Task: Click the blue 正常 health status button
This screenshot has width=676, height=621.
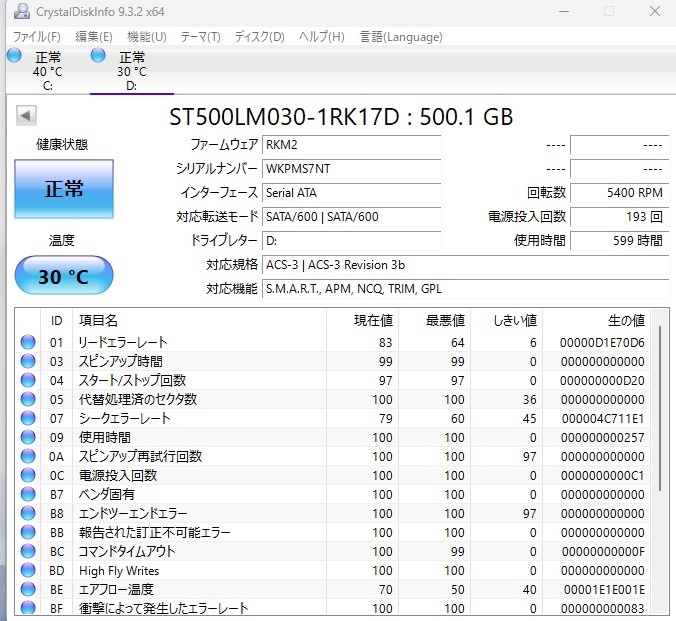Action: point(64,189)
